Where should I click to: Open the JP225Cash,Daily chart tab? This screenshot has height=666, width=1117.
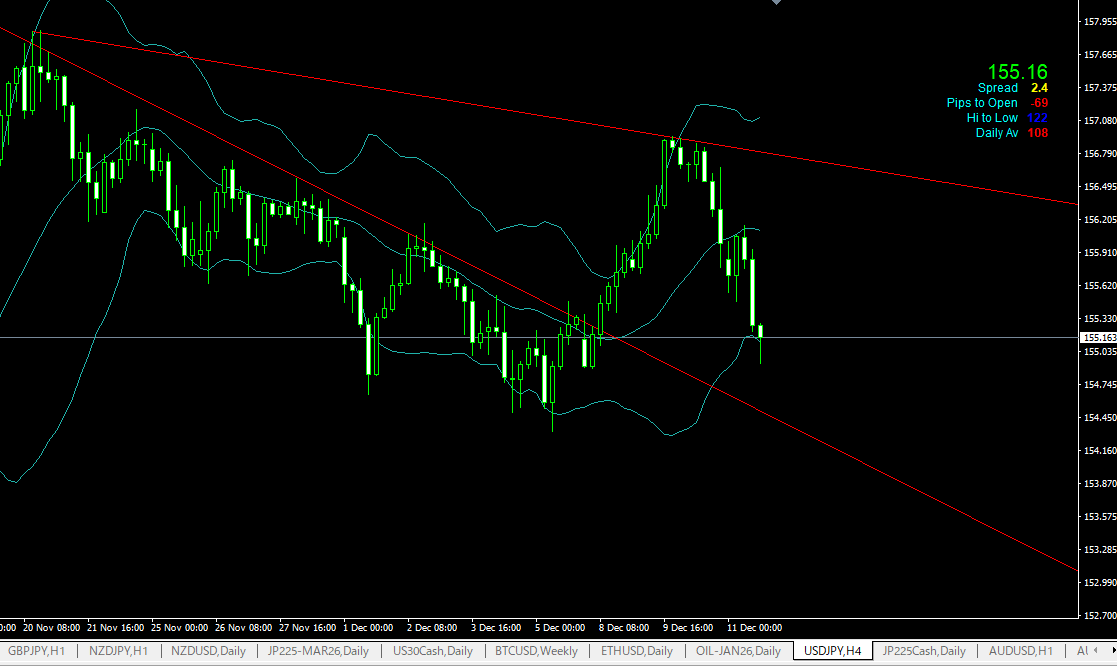pyautogui.click(x=923, y=651)
